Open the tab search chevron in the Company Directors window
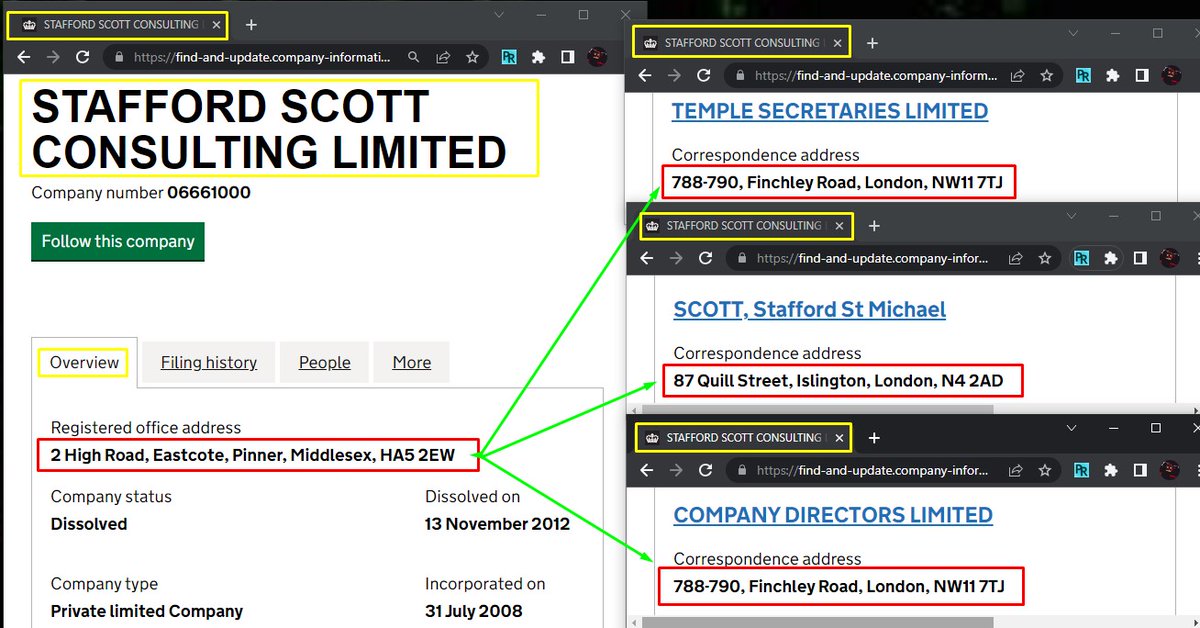The width and height of the screenshot is (1200, 628). [1071, 428]
